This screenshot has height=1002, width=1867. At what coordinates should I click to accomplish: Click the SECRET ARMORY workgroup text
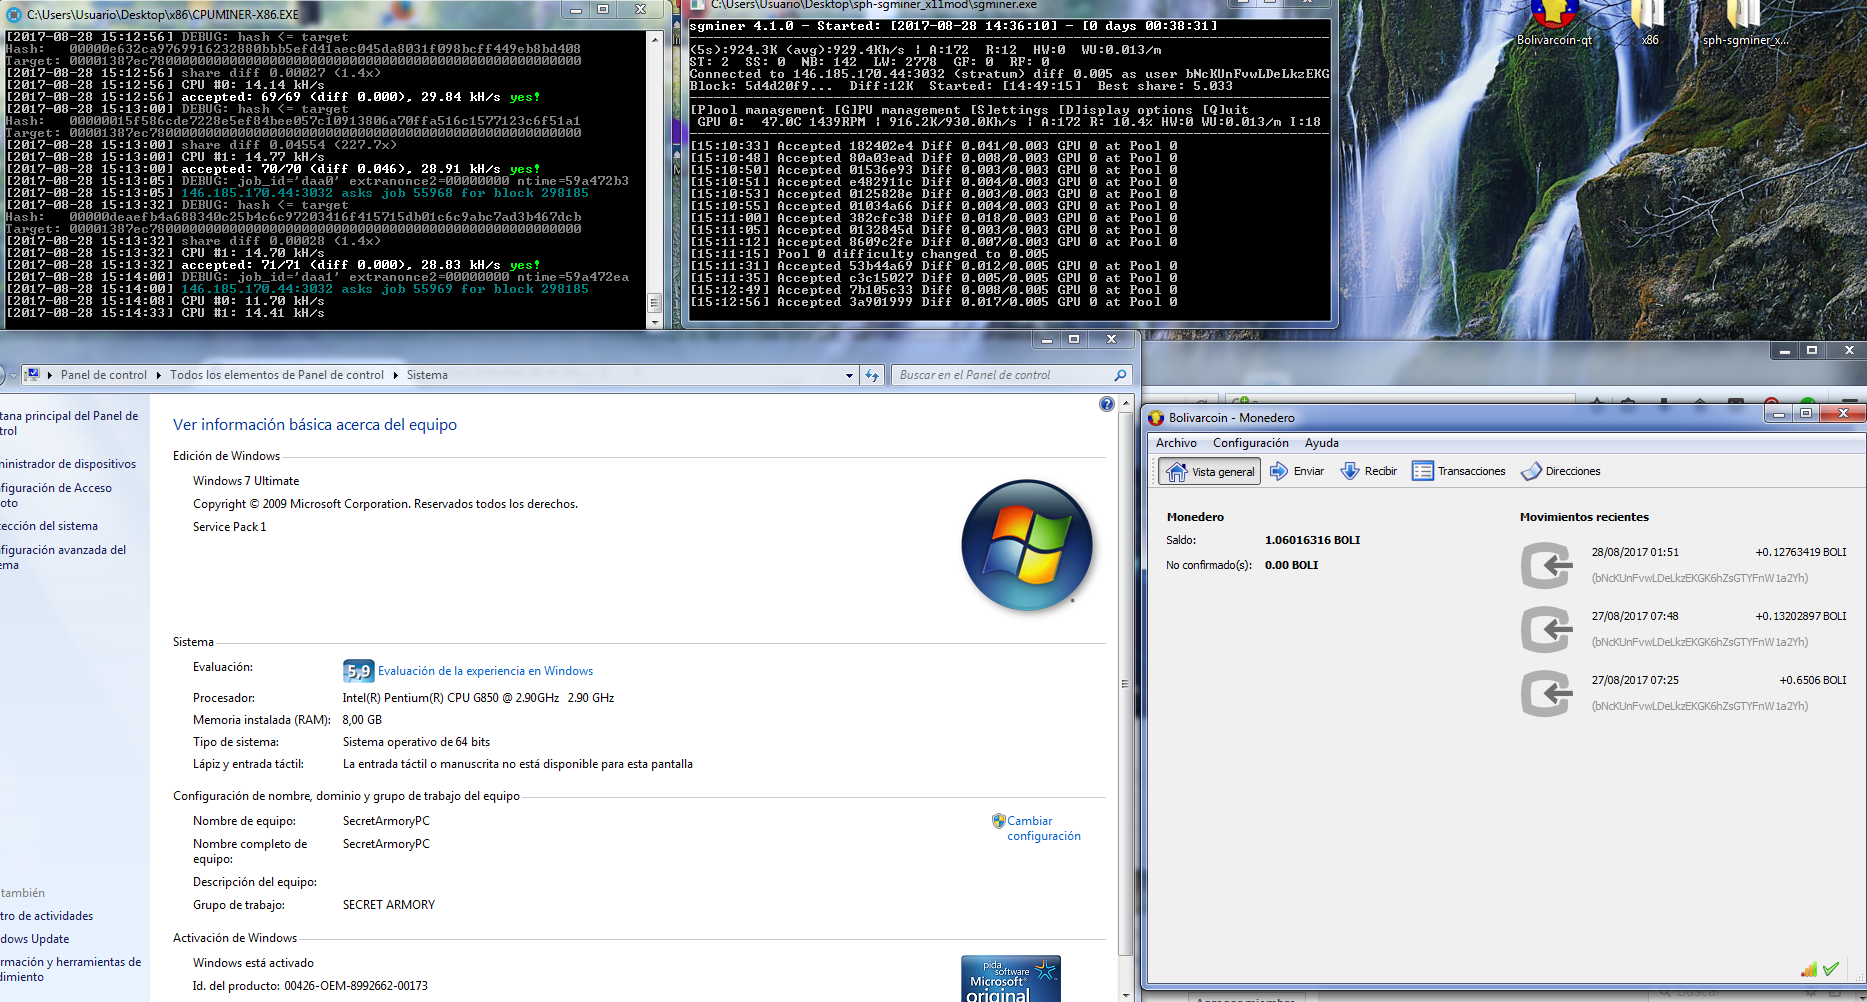pos(389,905)
